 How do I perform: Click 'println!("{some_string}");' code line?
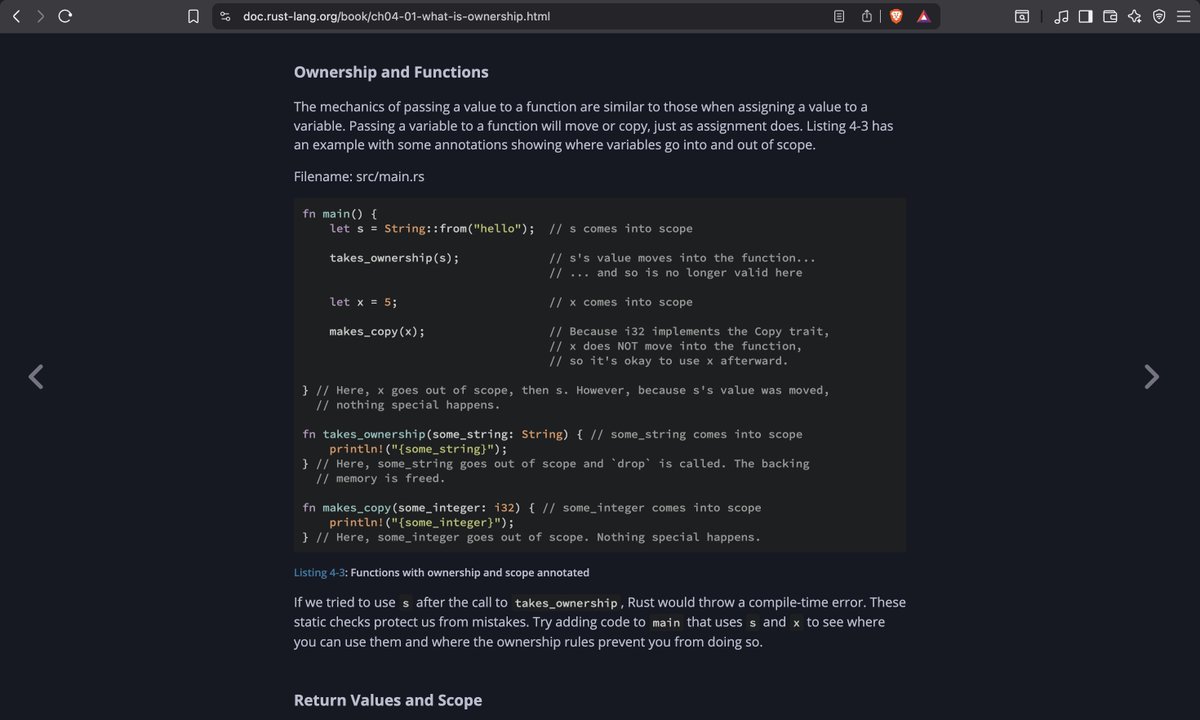tap(419, 449)
